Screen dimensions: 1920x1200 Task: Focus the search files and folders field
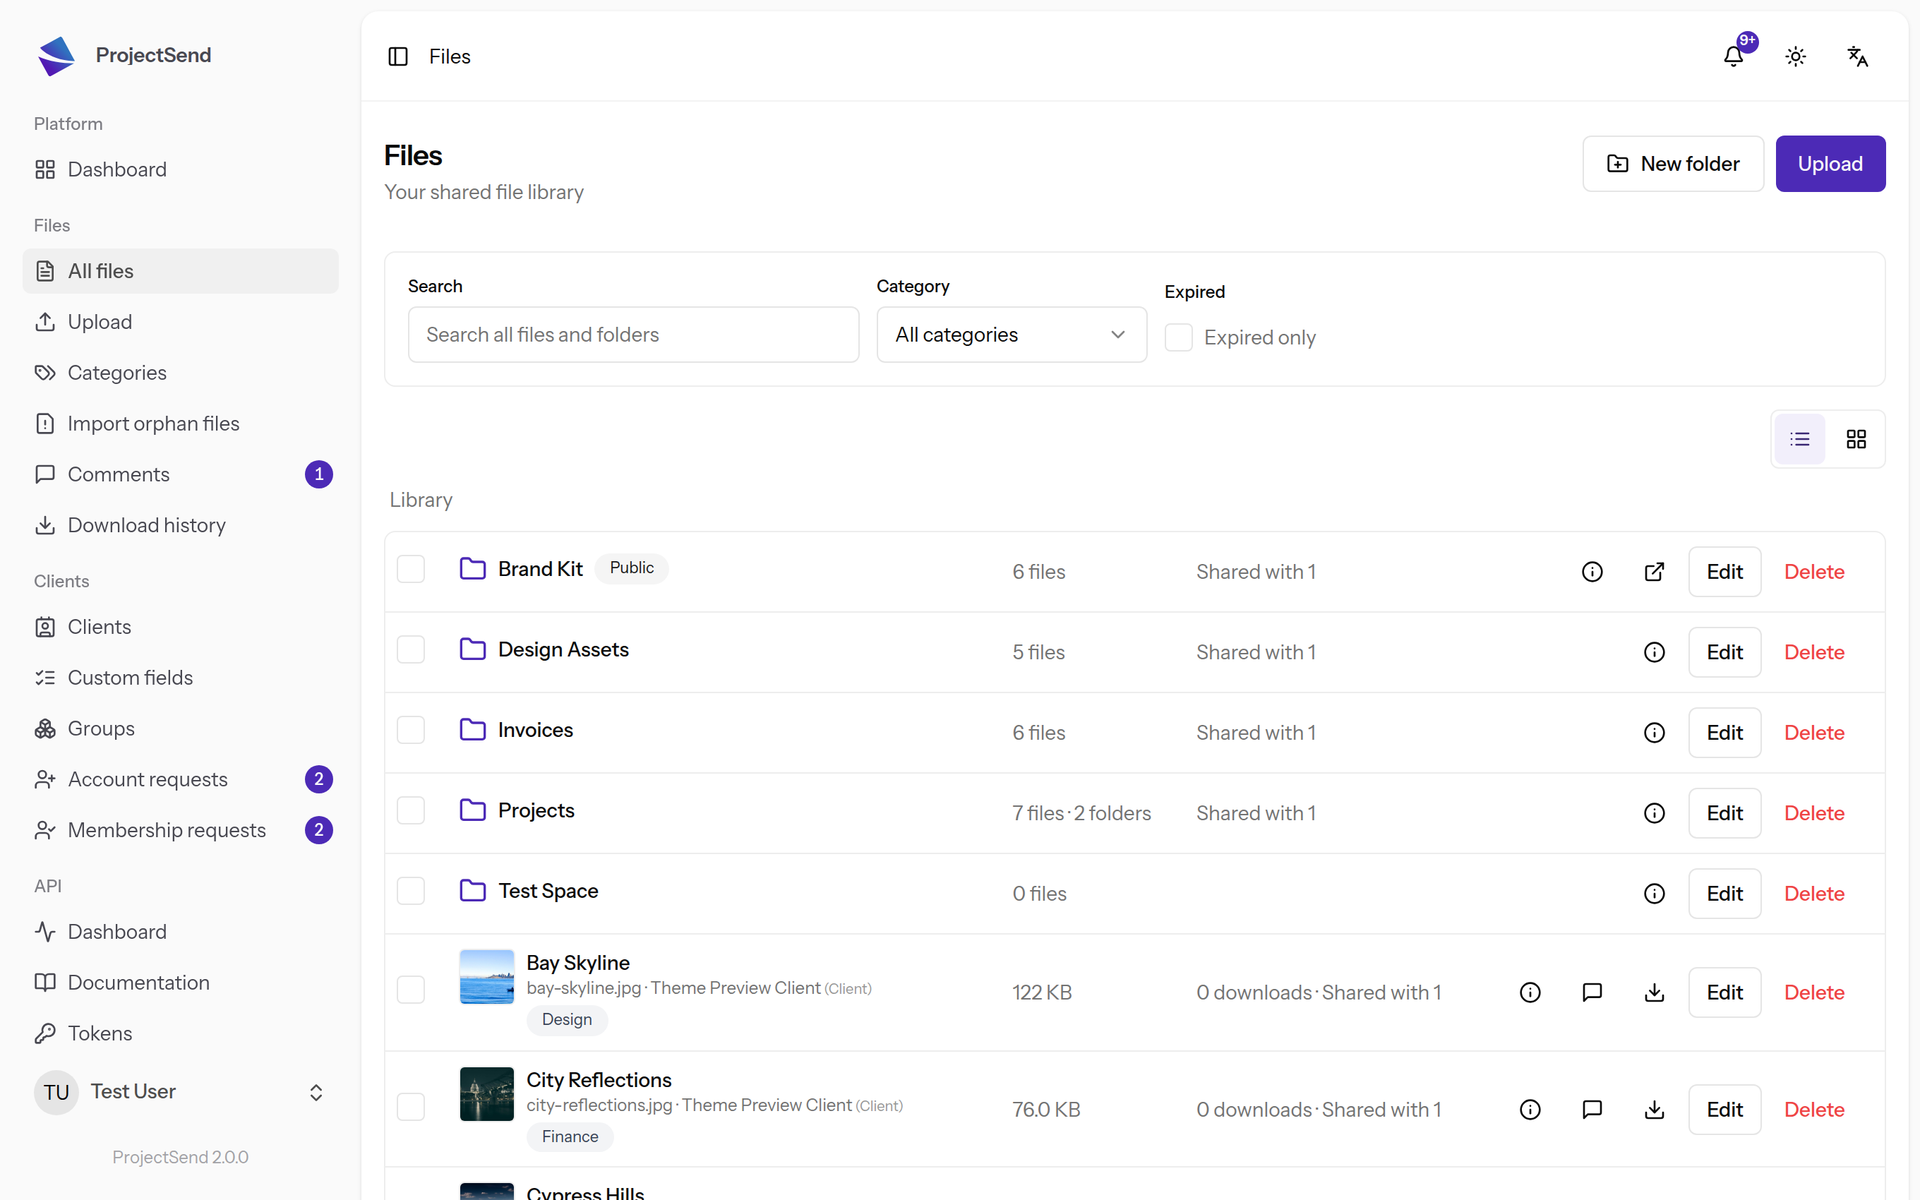point(633,335)
